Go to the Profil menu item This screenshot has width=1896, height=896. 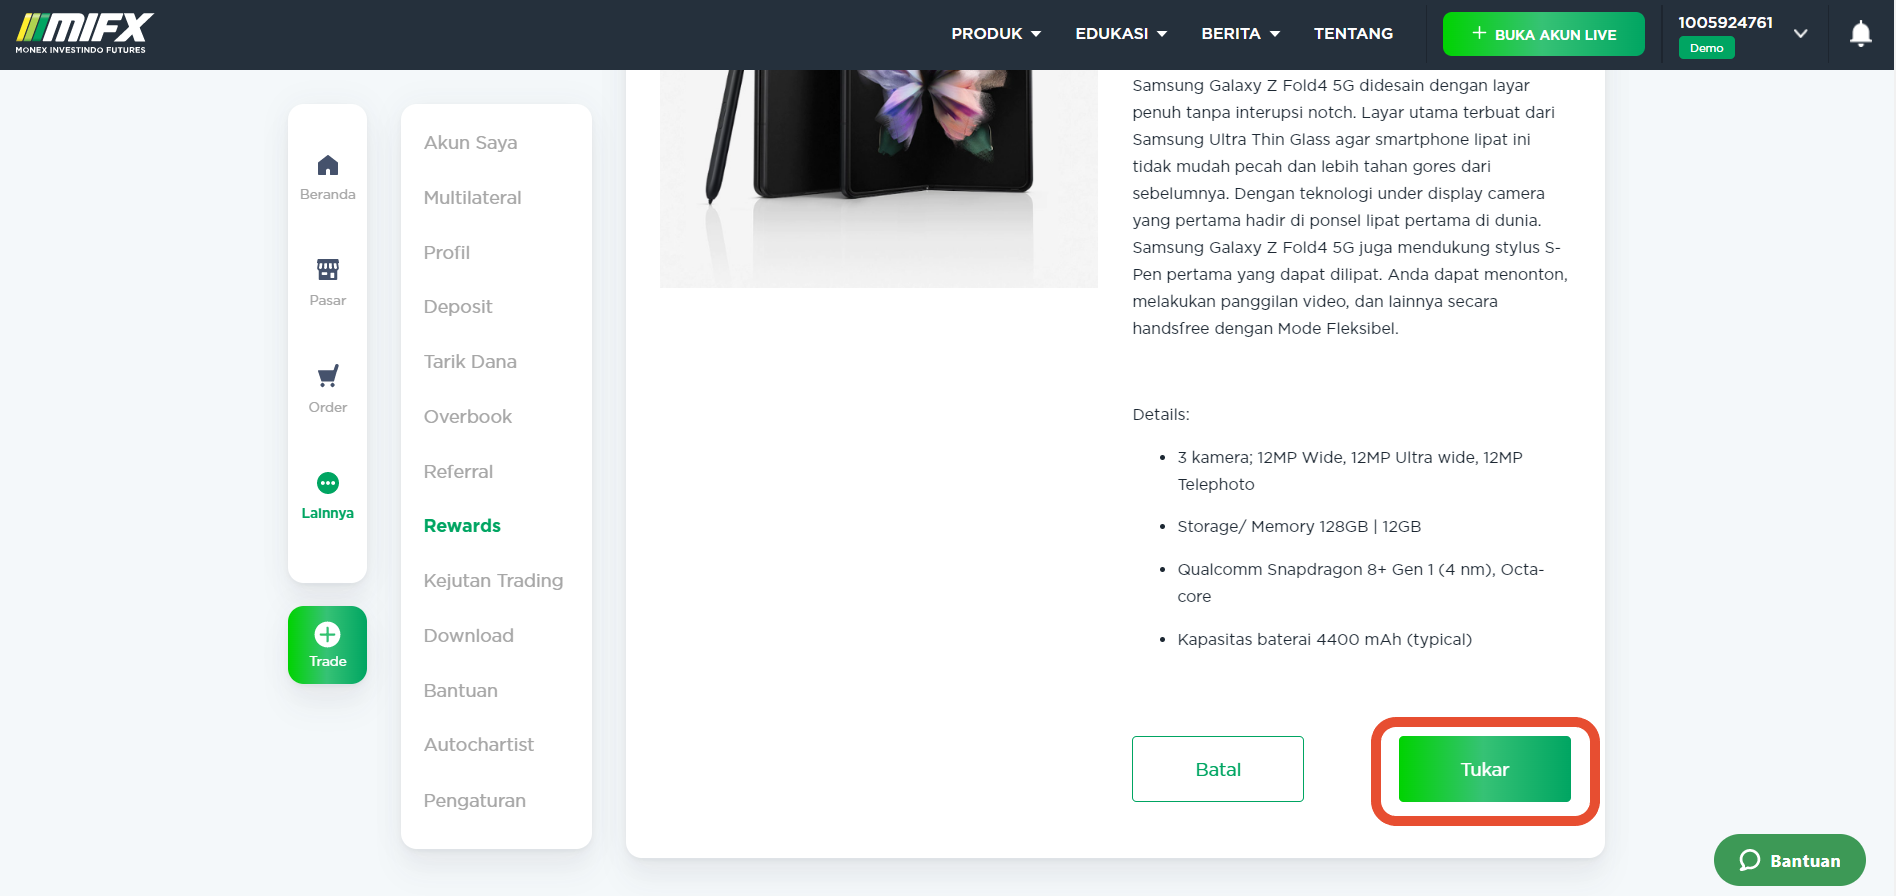pos(446,253)
